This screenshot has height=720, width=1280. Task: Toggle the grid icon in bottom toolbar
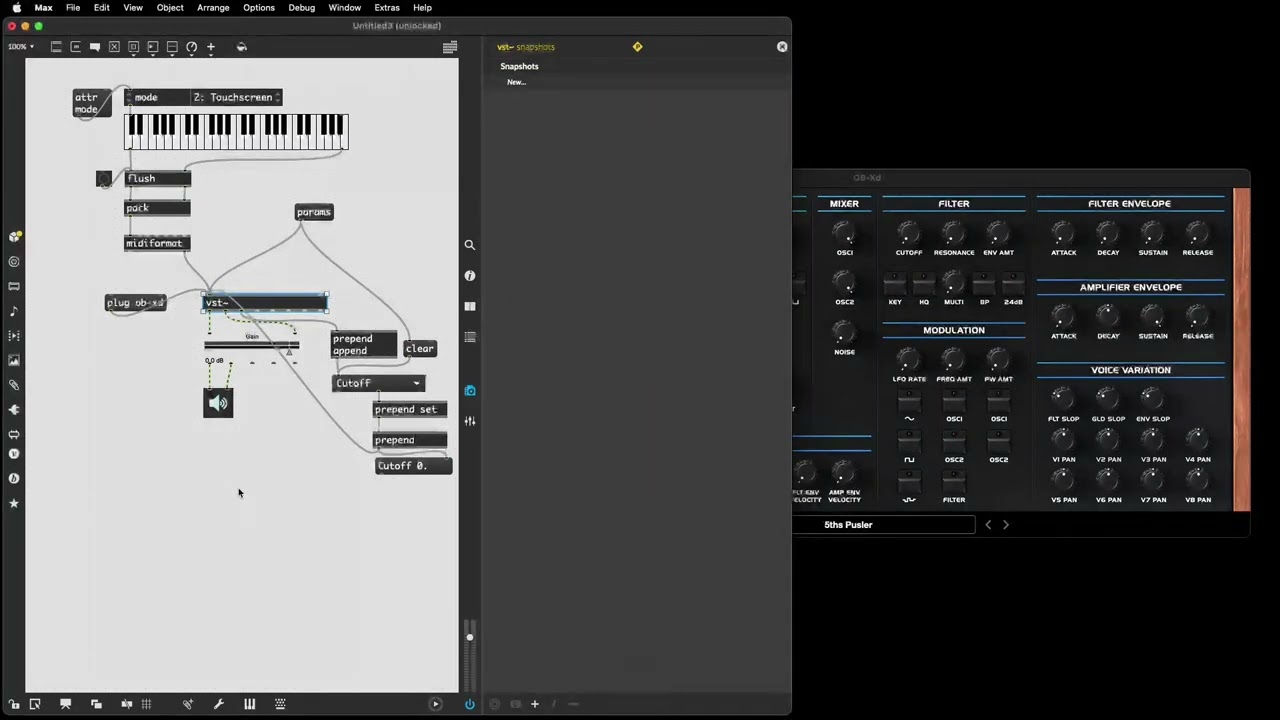point(146,704)
